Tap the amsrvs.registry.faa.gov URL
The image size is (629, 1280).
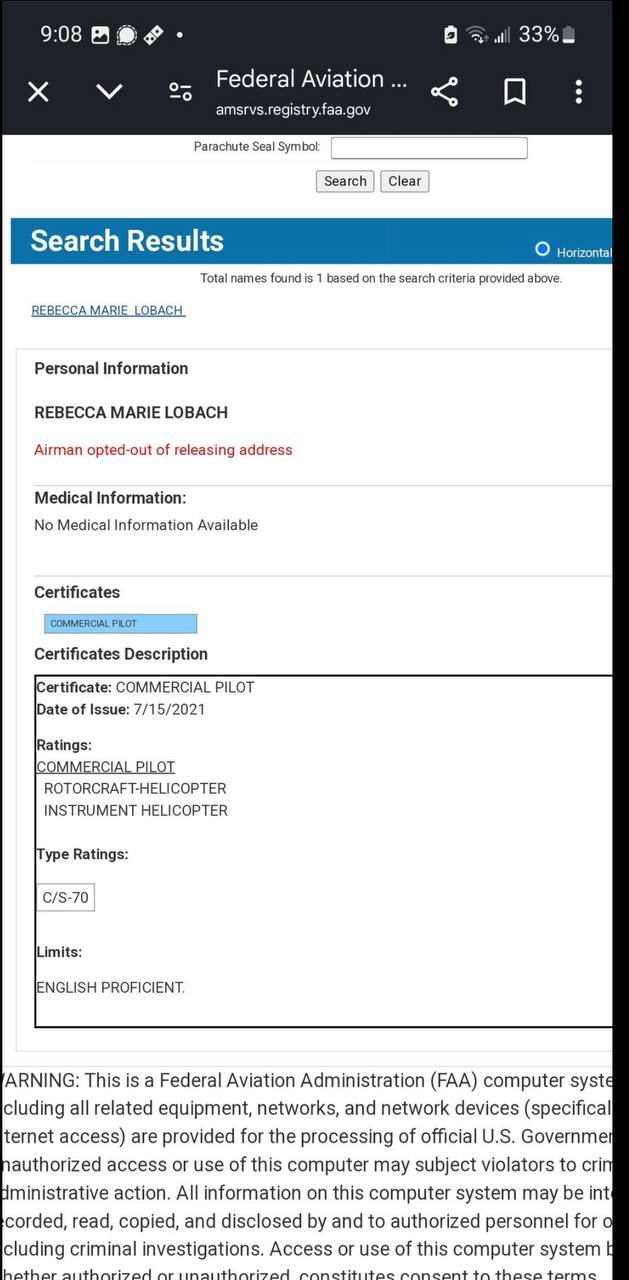point(293,110)
